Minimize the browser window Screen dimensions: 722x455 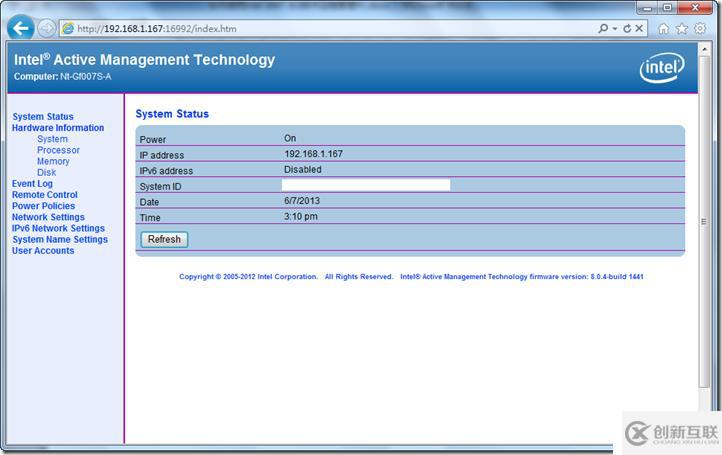click(x=647, y=8)
